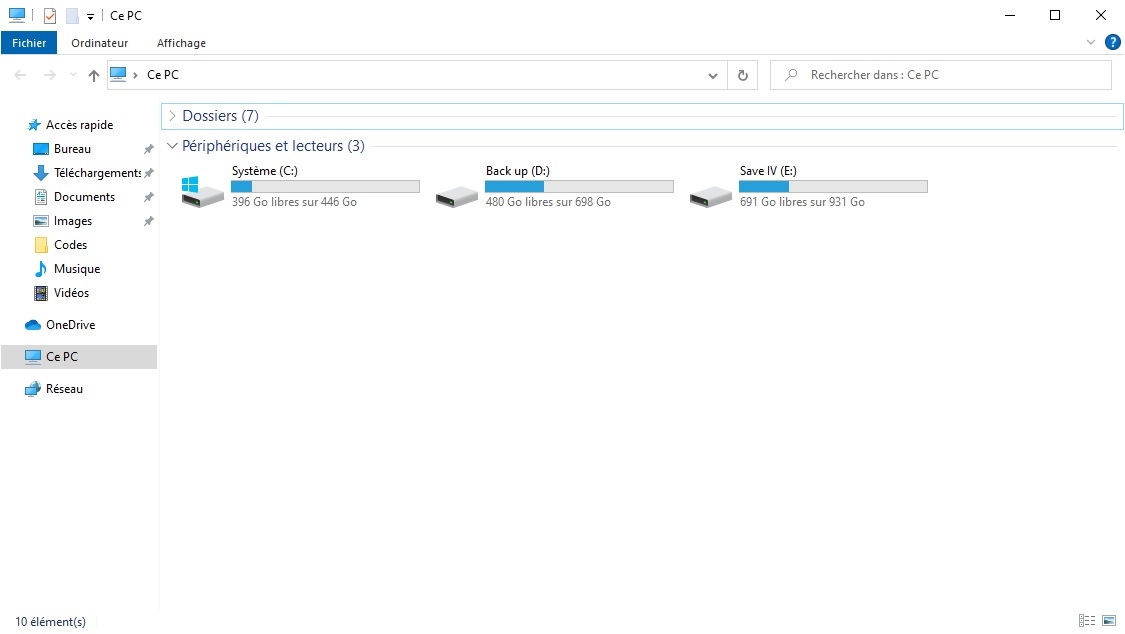
Task: Click the Ce PC address bar breadcrumb
Action: click(163, 75)
